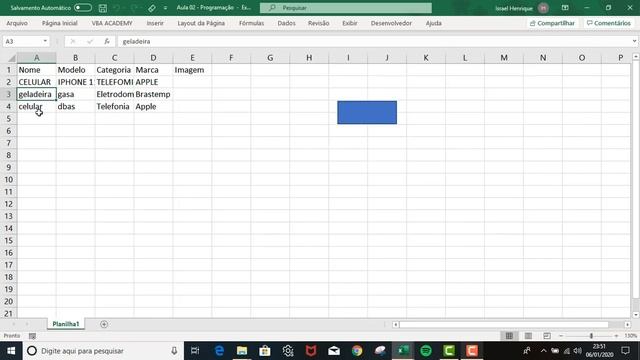Click formula bar containing geladeira

pyautogui.click(x=373, y=41)
